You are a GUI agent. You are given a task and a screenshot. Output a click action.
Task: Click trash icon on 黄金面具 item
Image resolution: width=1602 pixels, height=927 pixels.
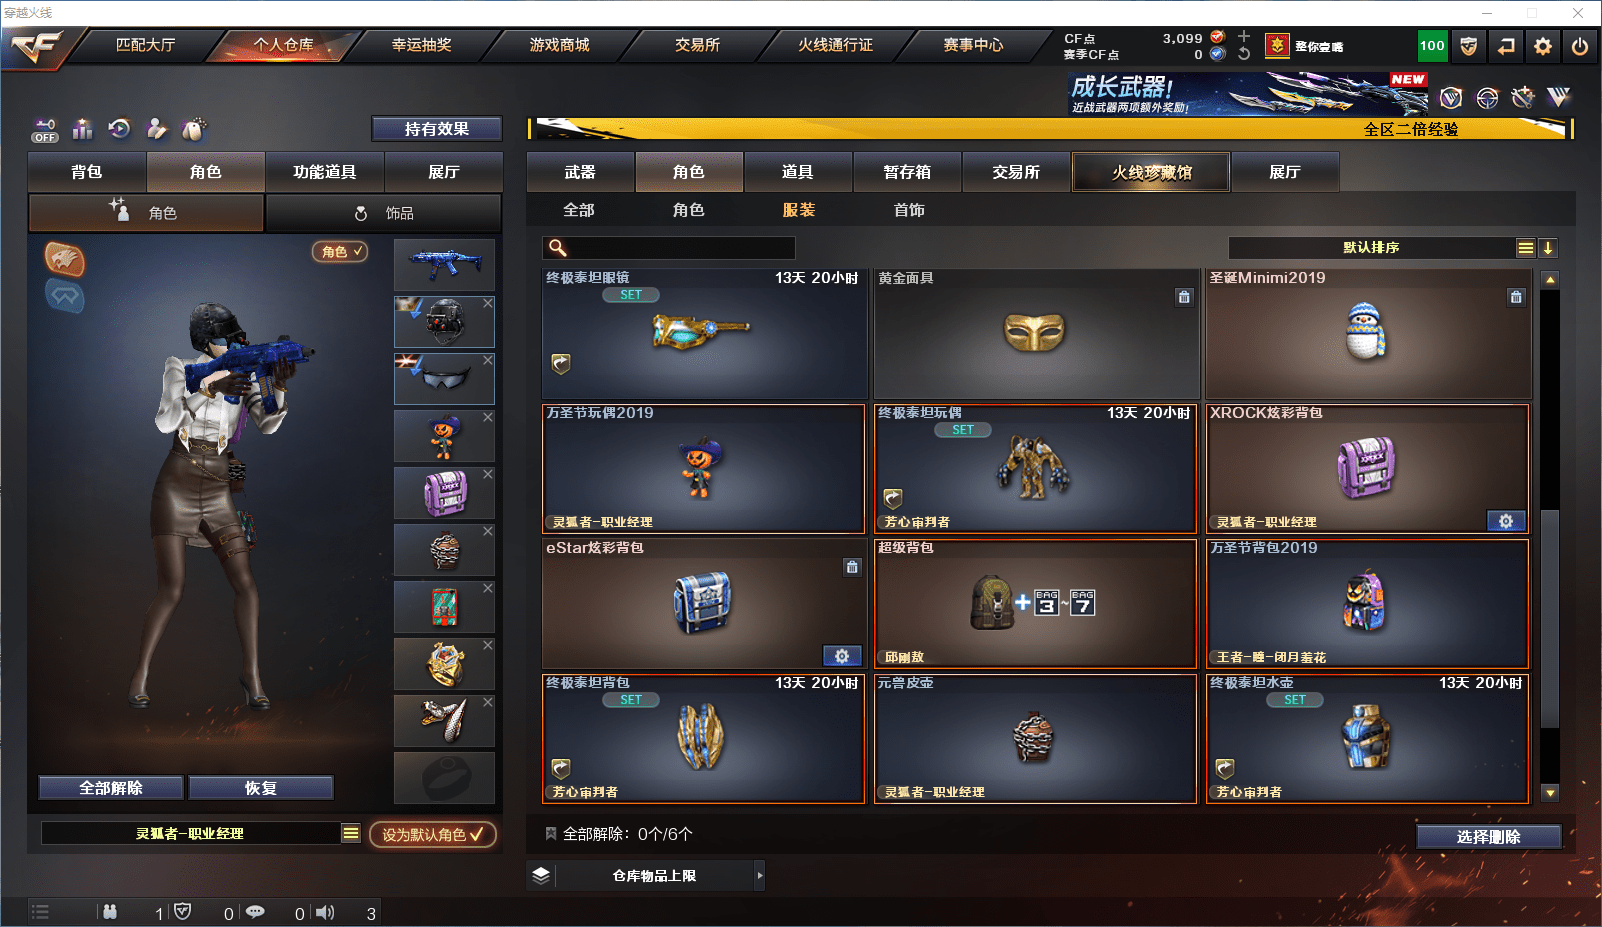click(1184, 297)
